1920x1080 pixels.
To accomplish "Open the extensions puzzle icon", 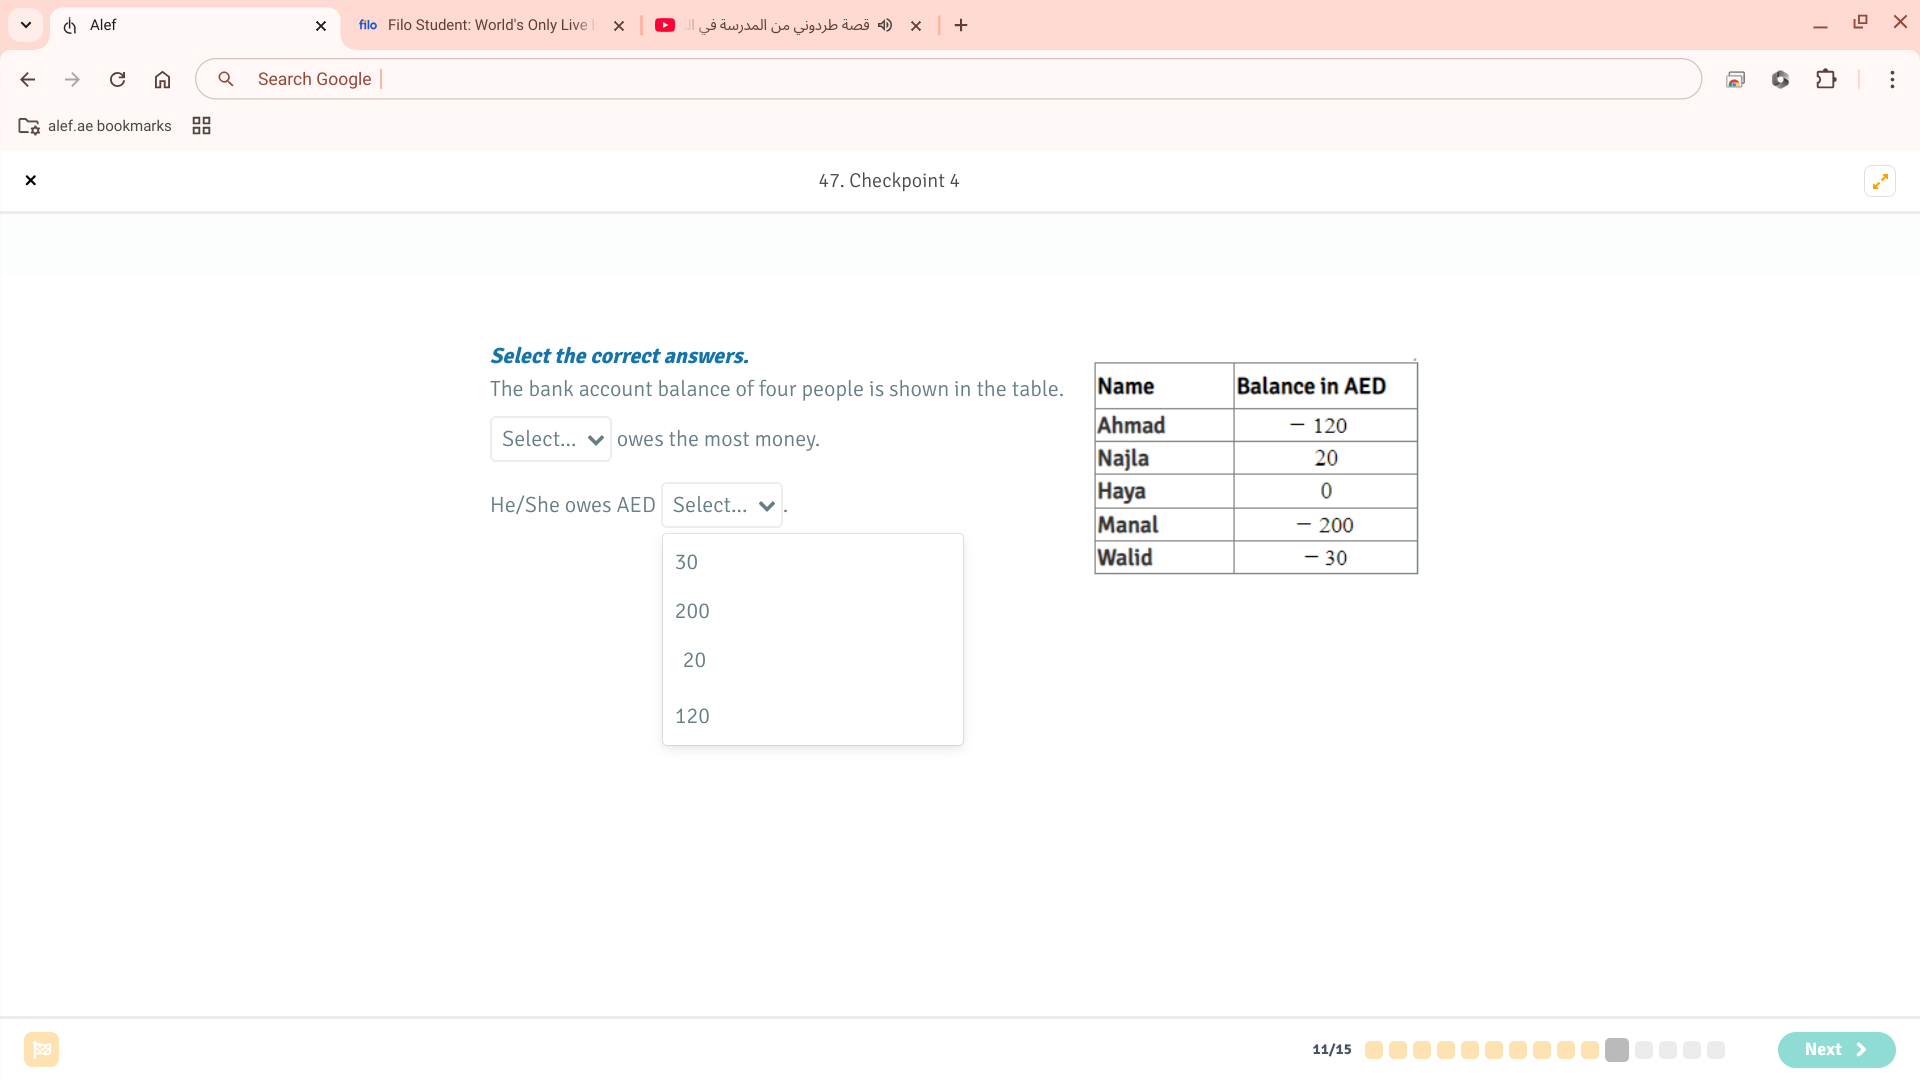I will (x=1826, y=79).
